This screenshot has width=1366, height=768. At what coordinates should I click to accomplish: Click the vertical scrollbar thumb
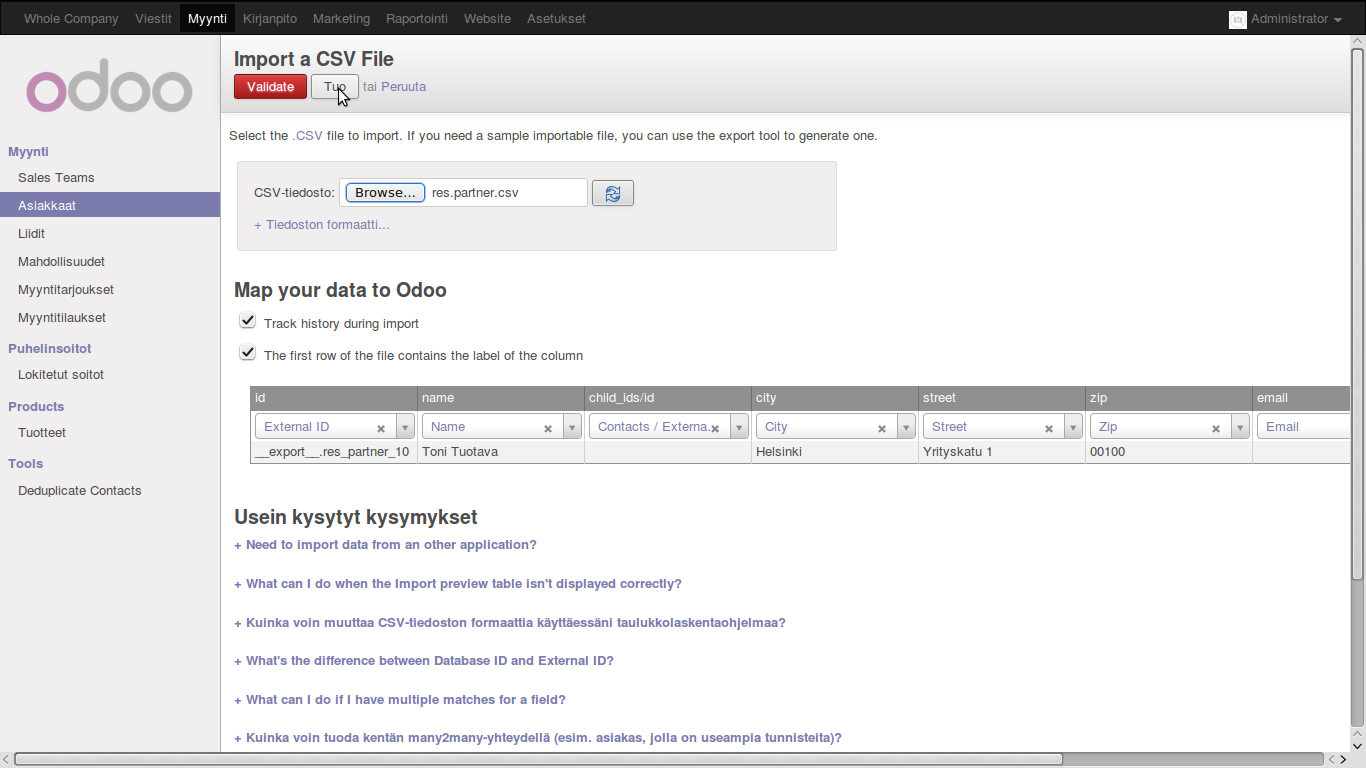(x=1357, y=315)
